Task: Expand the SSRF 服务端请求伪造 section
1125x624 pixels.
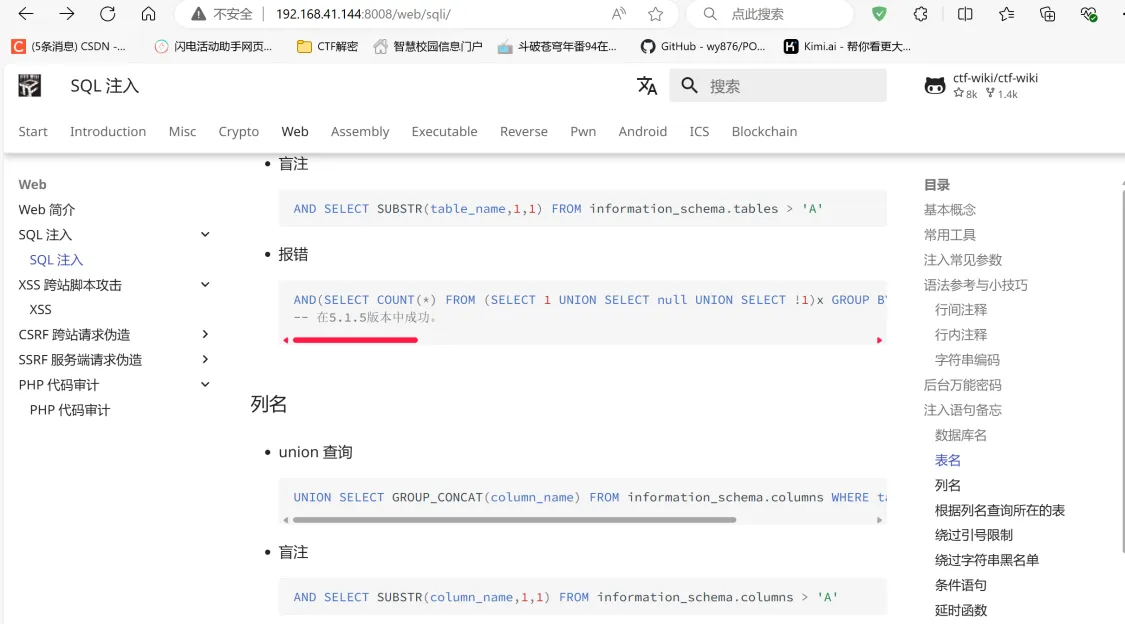Action: pyautogui.click(x=205, y=359)
